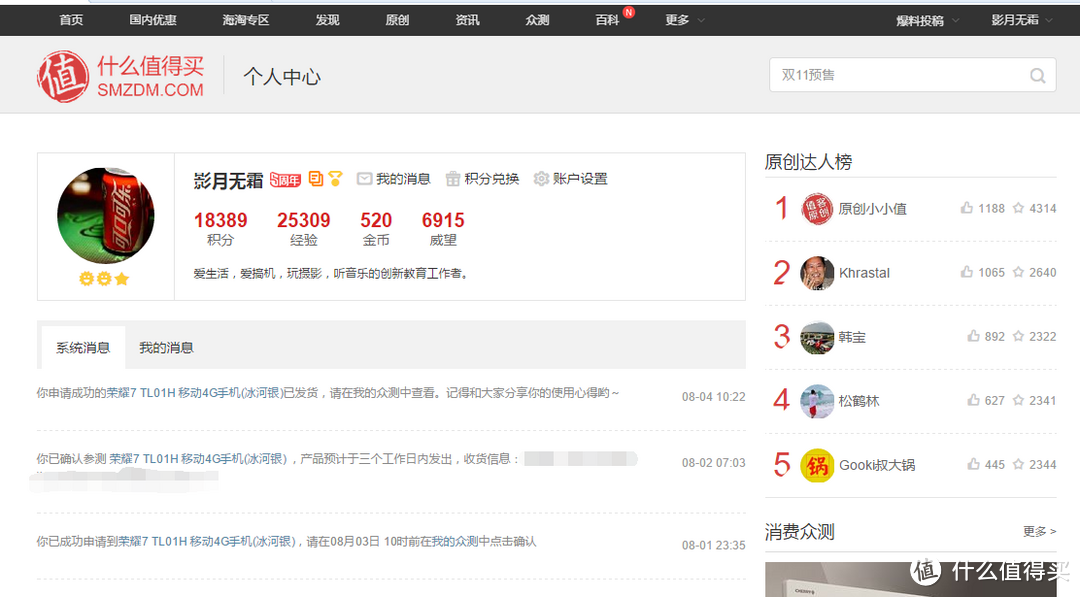Image resolution: width=1080 pixels, height=597 pixels.
Task: Click 松鹤林's avatar
Action: pos(817,401)
